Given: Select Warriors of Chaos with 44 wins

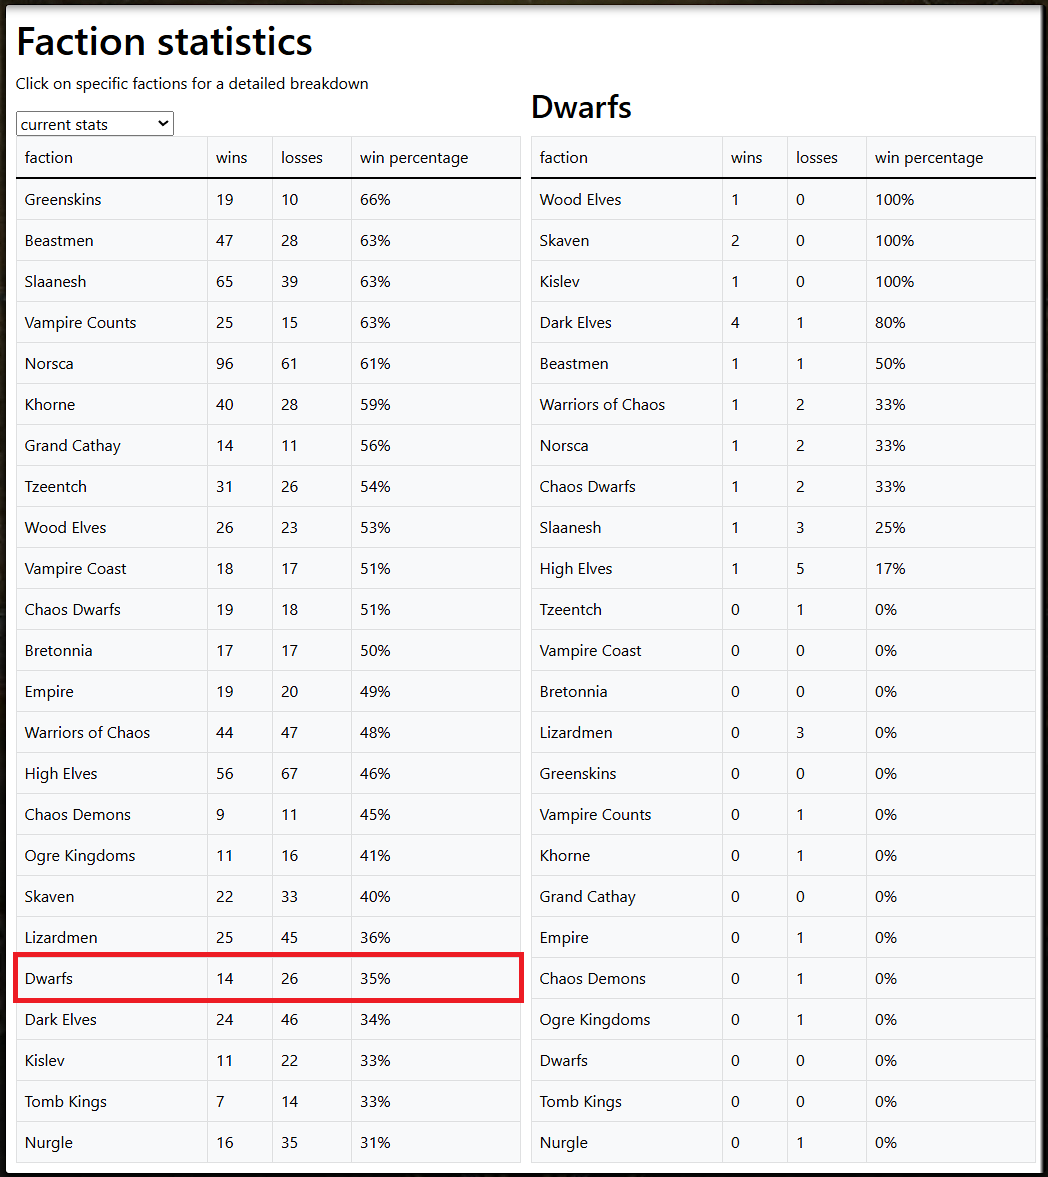Looking at the screenshot, I should pos(269,733).
